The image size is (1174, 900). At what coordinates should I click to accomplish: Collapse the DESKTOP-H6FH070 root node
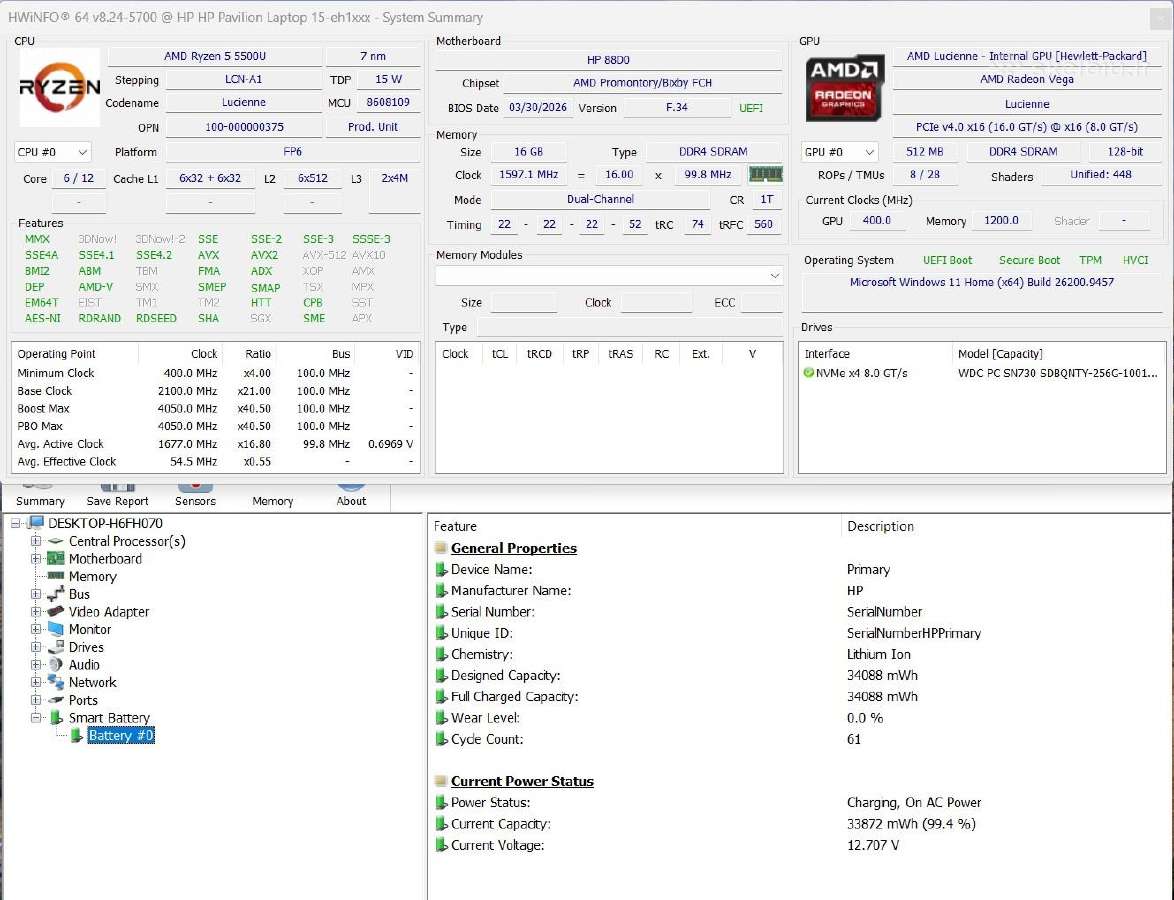(x=15, y=523)
